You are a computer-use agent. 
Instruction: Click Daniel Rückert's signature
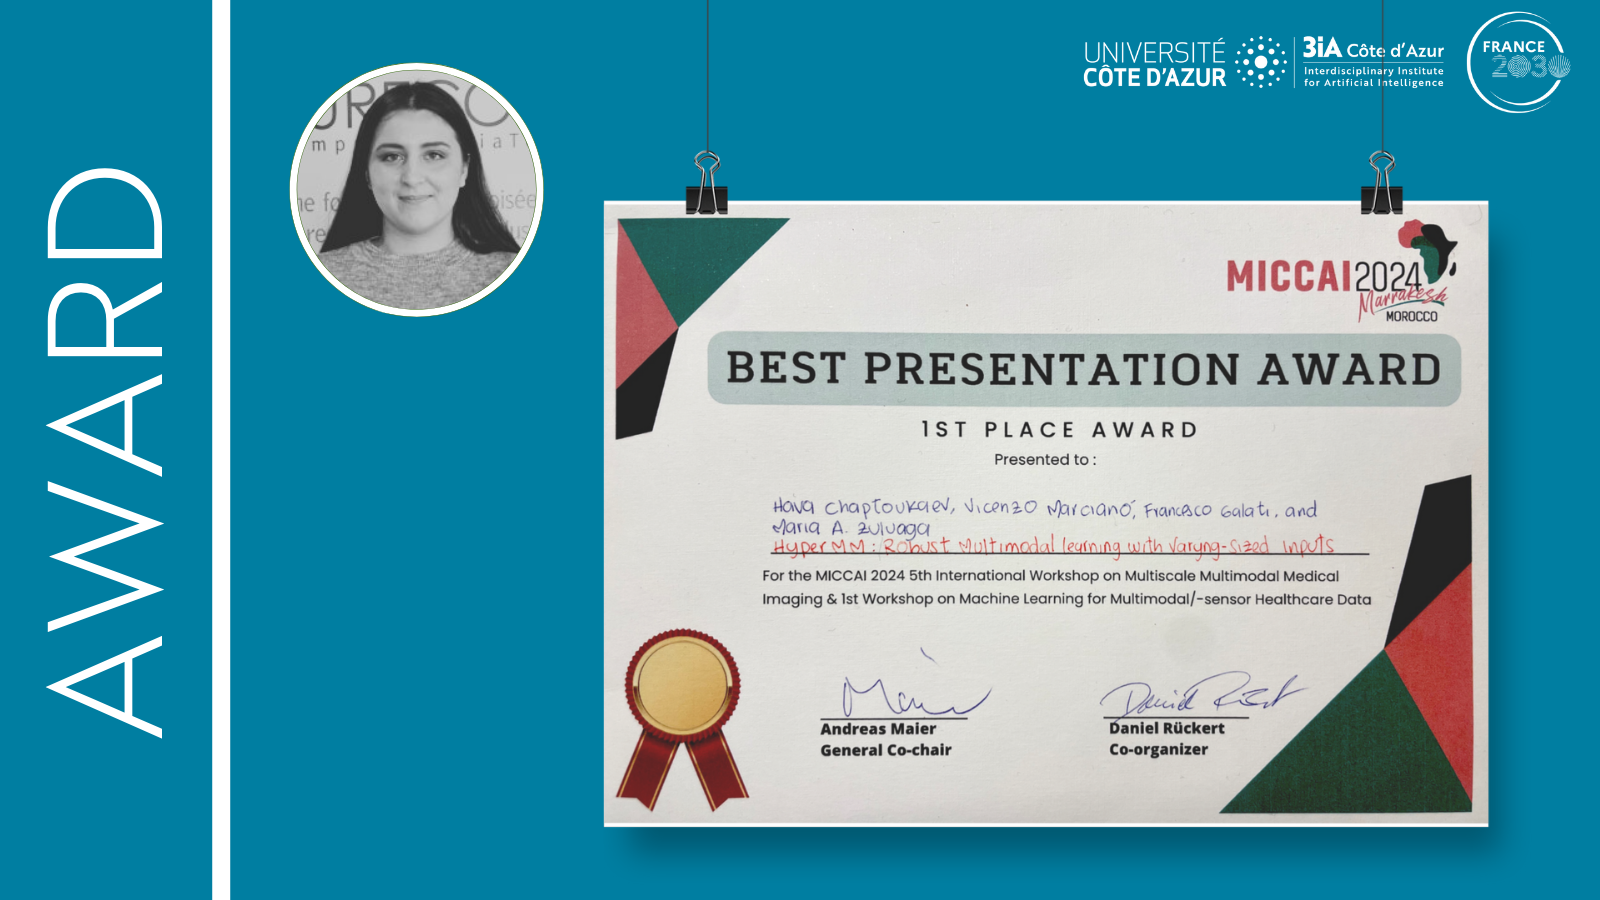pyautogui.click(x=1203, y=695)
